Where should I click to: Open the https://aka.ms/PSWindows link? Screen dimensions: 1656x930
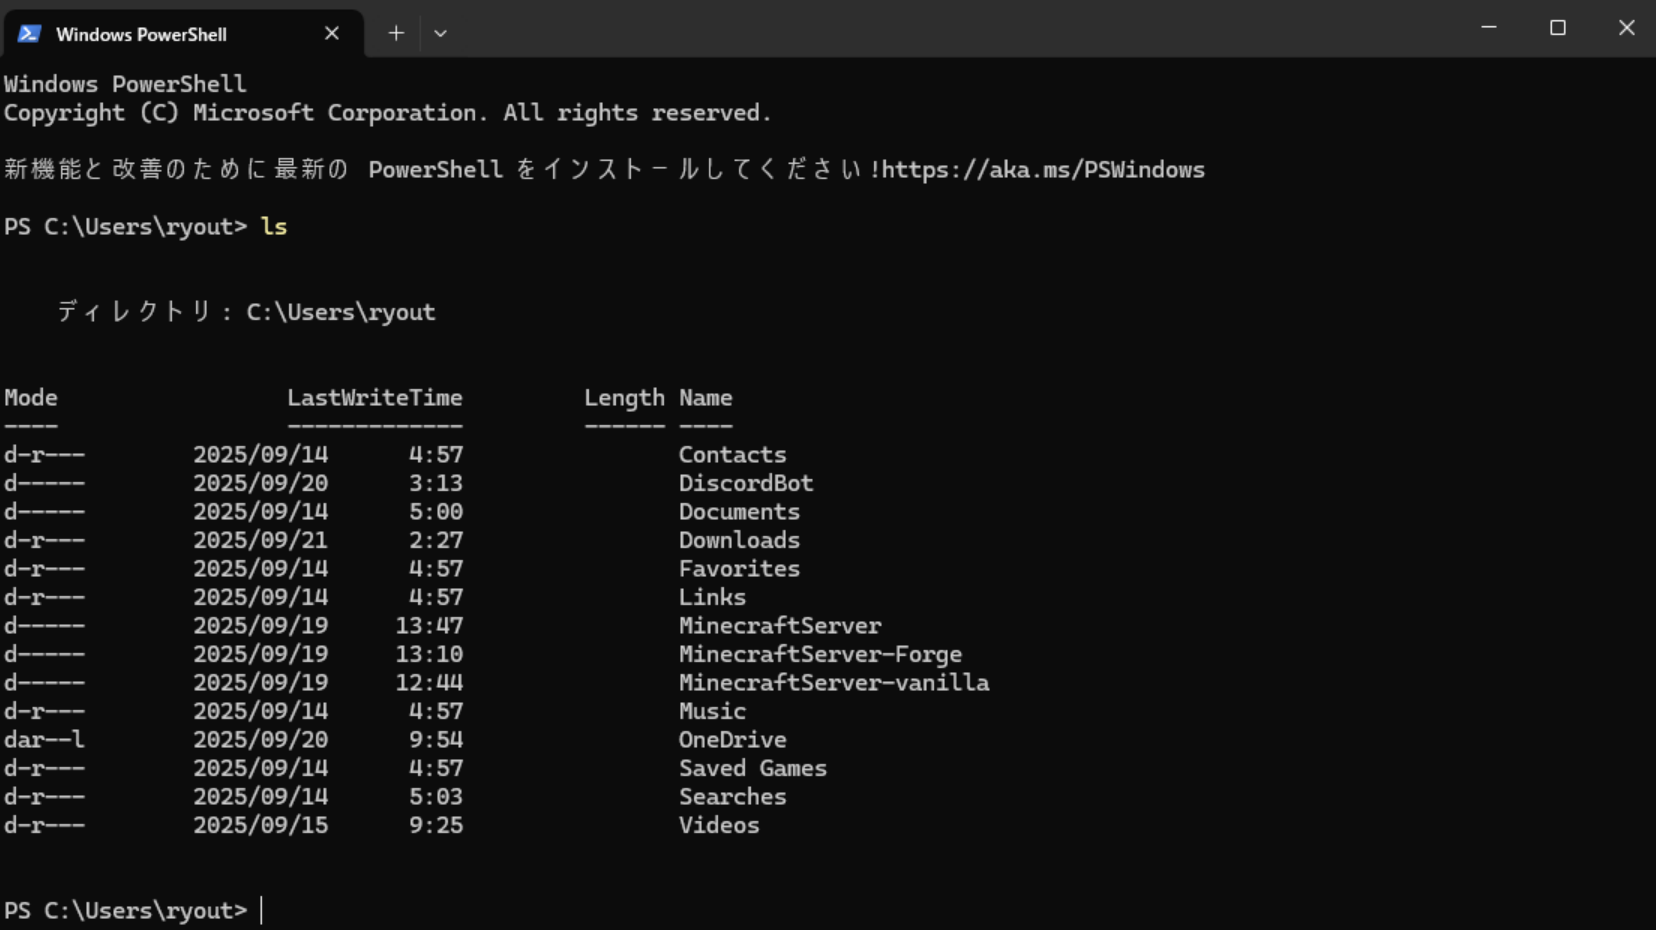click(x=1042, y=170)
